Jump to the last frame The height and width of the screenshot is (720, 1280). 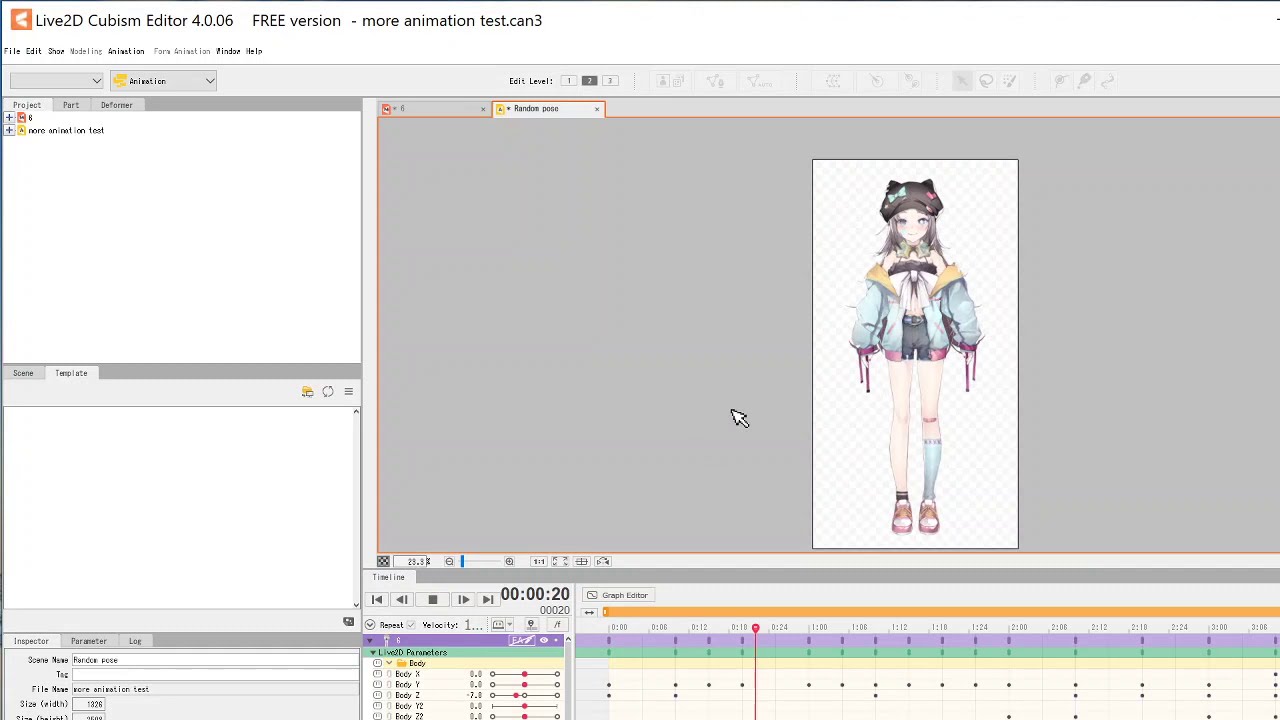coord(488,599)
